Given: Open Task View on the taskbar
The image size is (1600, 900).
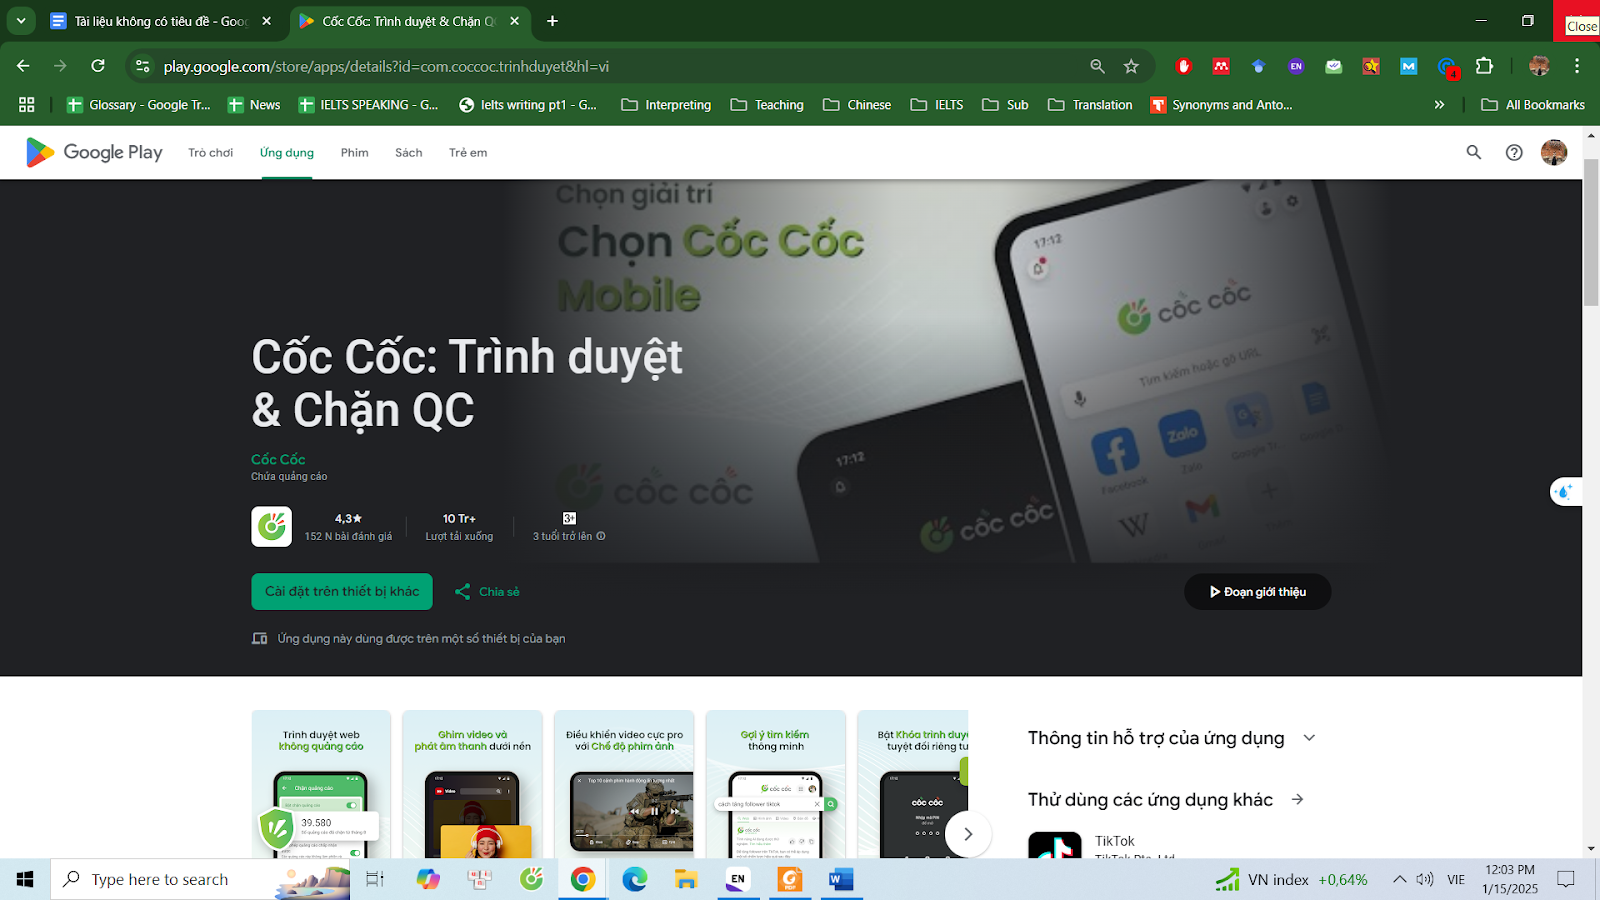Looking at the screenshot, I should click(x=375, y=879).
